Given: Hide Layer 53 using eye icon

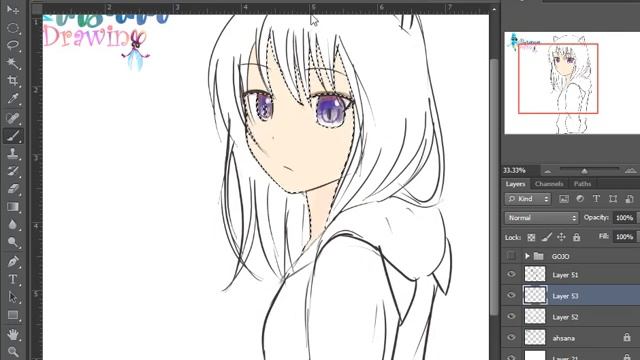Looking at the screenshot, I should [x=511, y=295].
